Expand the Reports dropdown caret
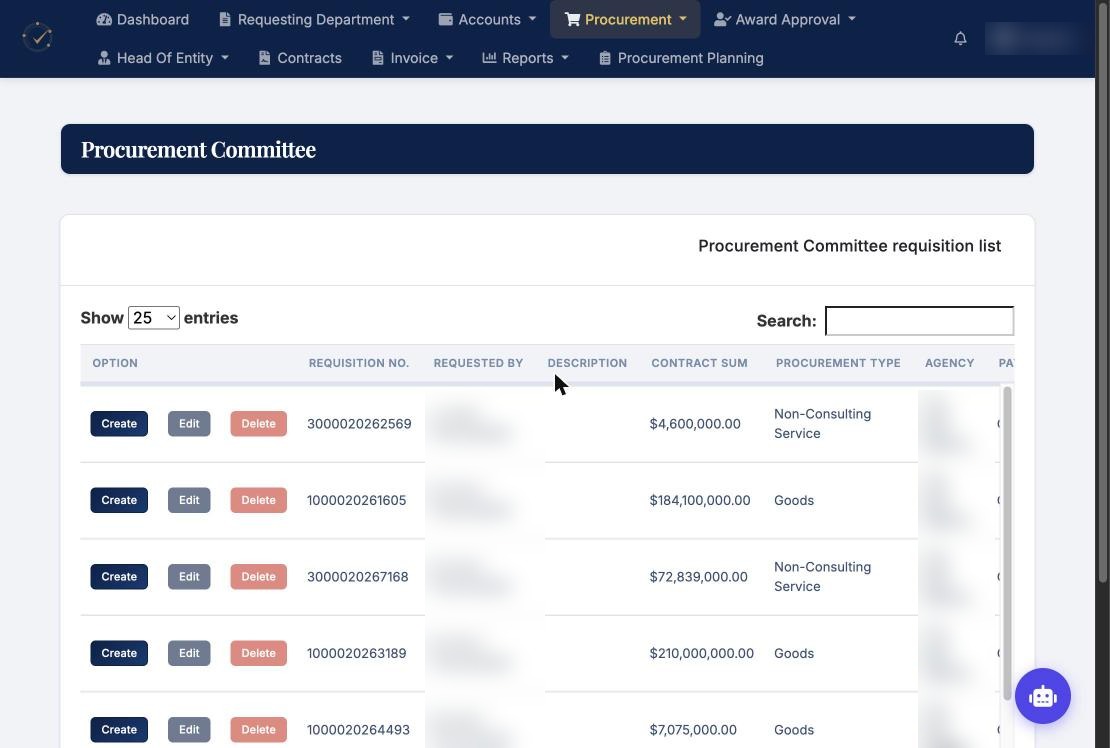The height and width of the screenshot is (748, 1110). tap(565, 58)
